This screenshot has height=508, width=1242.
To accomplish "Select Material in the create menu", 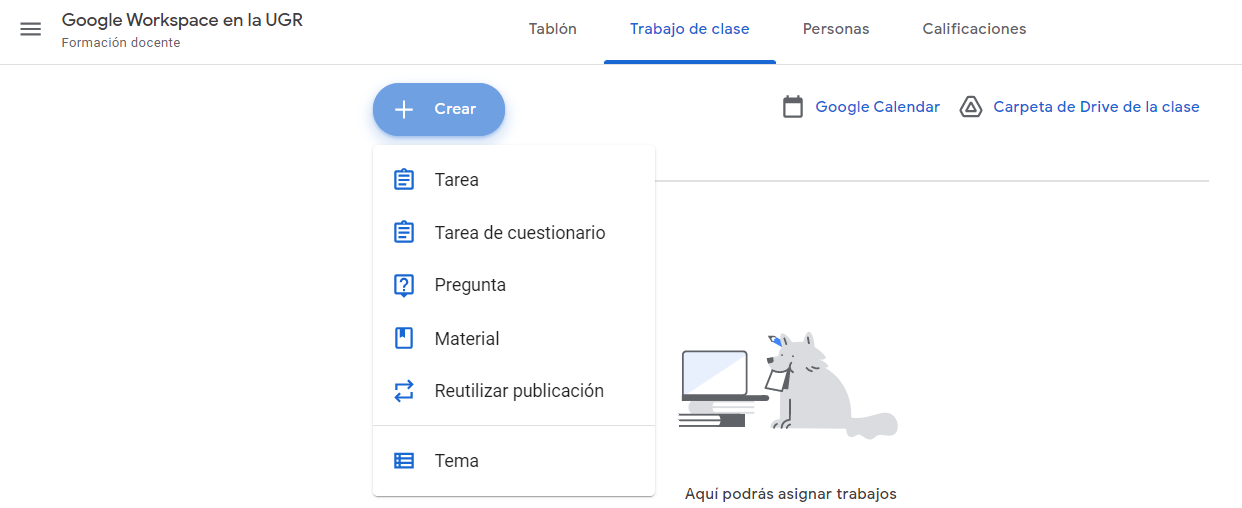I will pyautogui.click(x=514, y=338).
